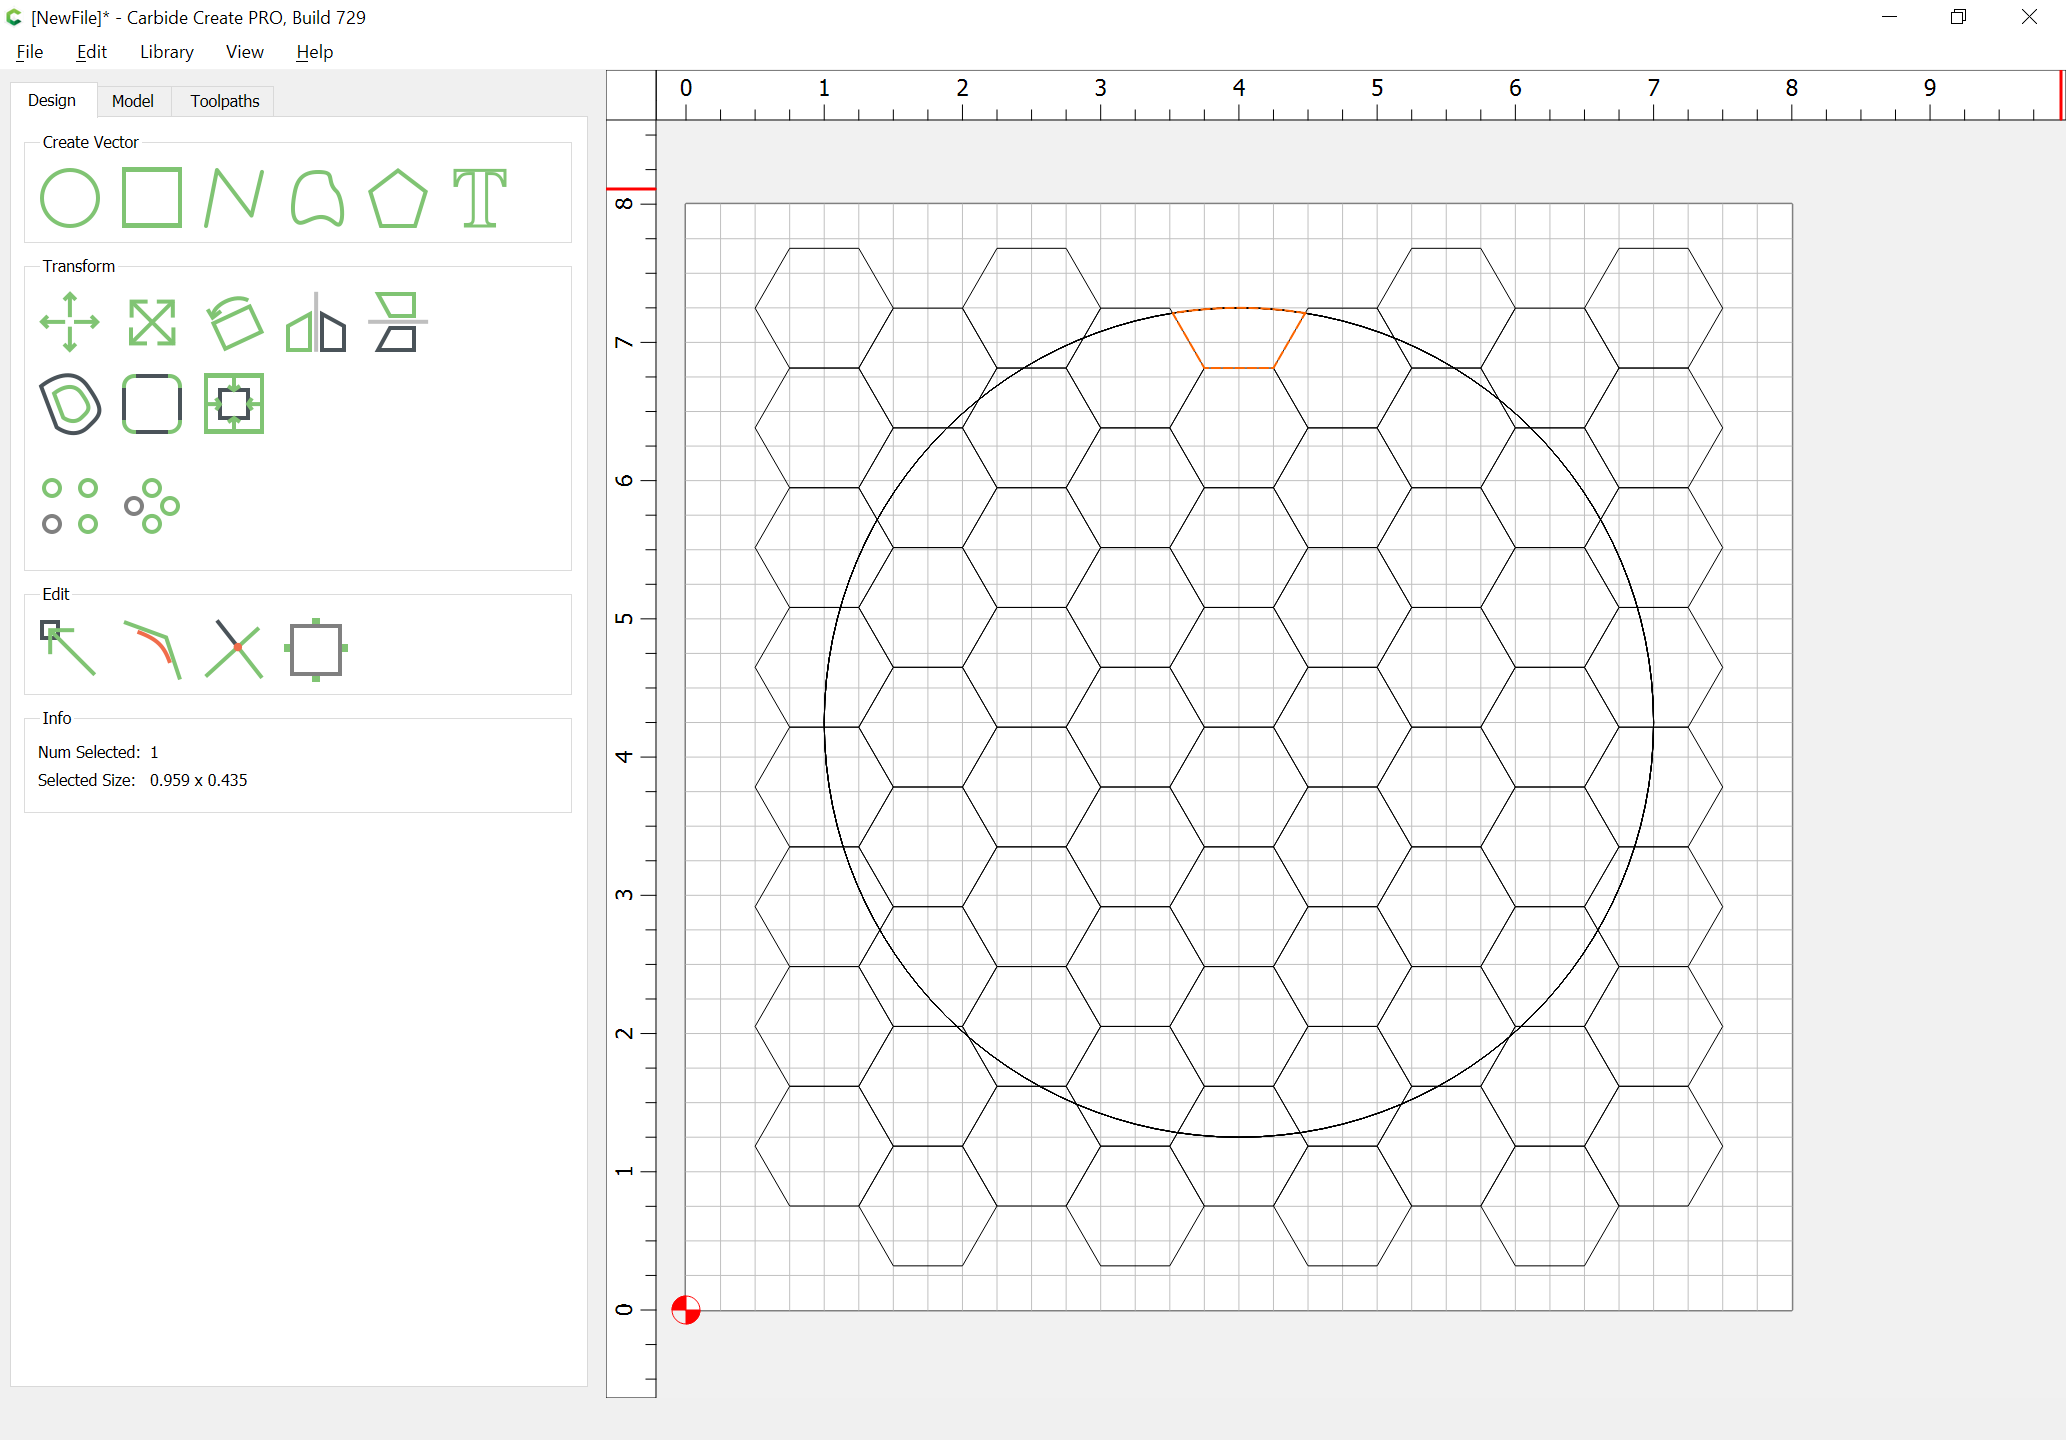Activate the Text creation tool

pyautogui.click(x=480, y=198)
